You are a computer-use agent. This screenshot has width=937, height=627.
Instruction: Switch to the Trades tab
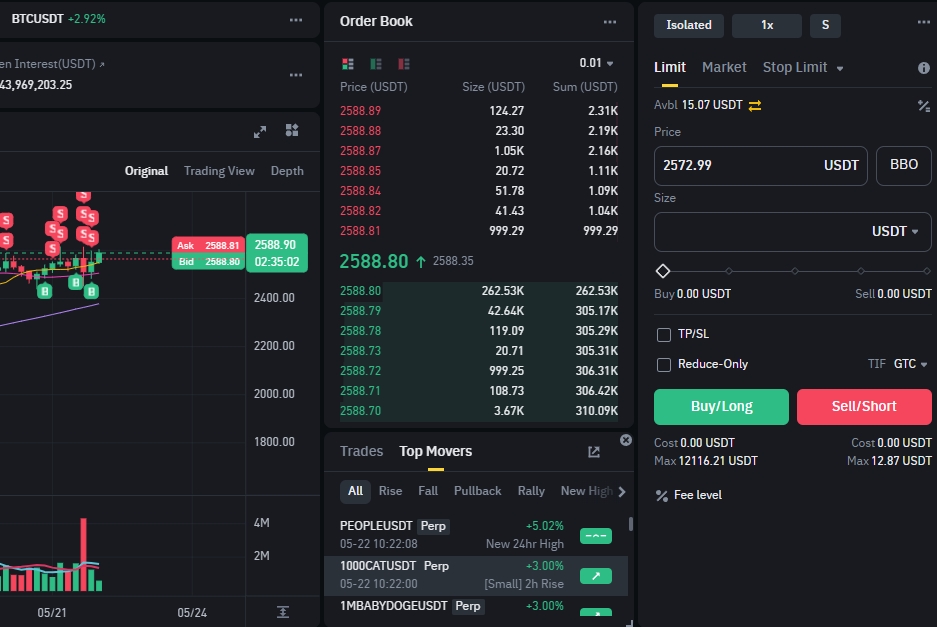click(361, 451)
